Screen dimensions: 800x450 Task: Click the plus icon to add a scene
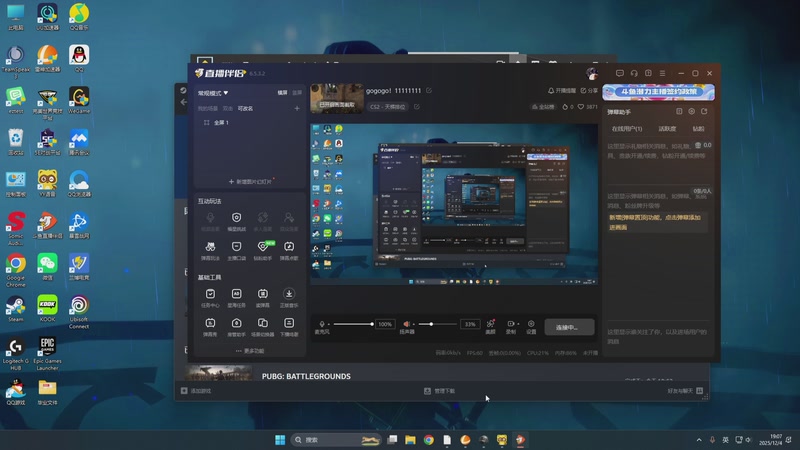click(297, 108)
